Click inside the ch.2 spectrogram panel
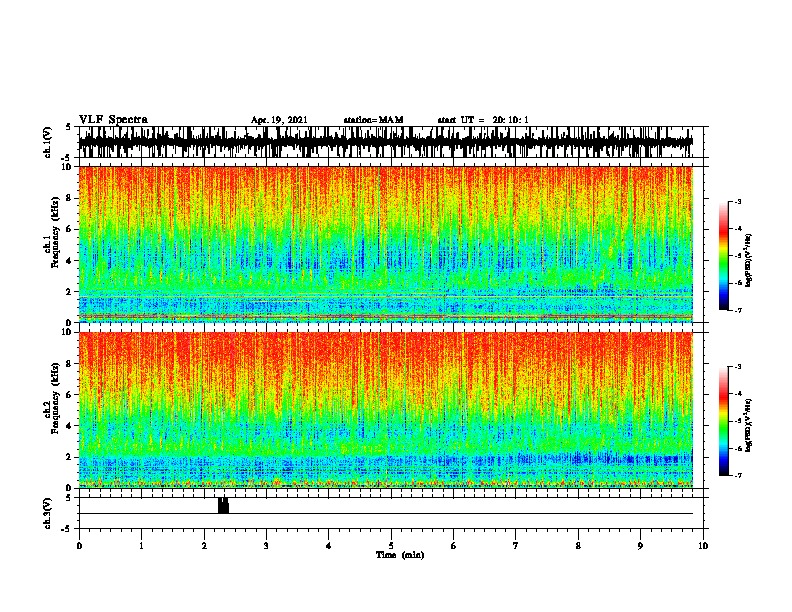The image size is (792, 612). tap(386, 410)
